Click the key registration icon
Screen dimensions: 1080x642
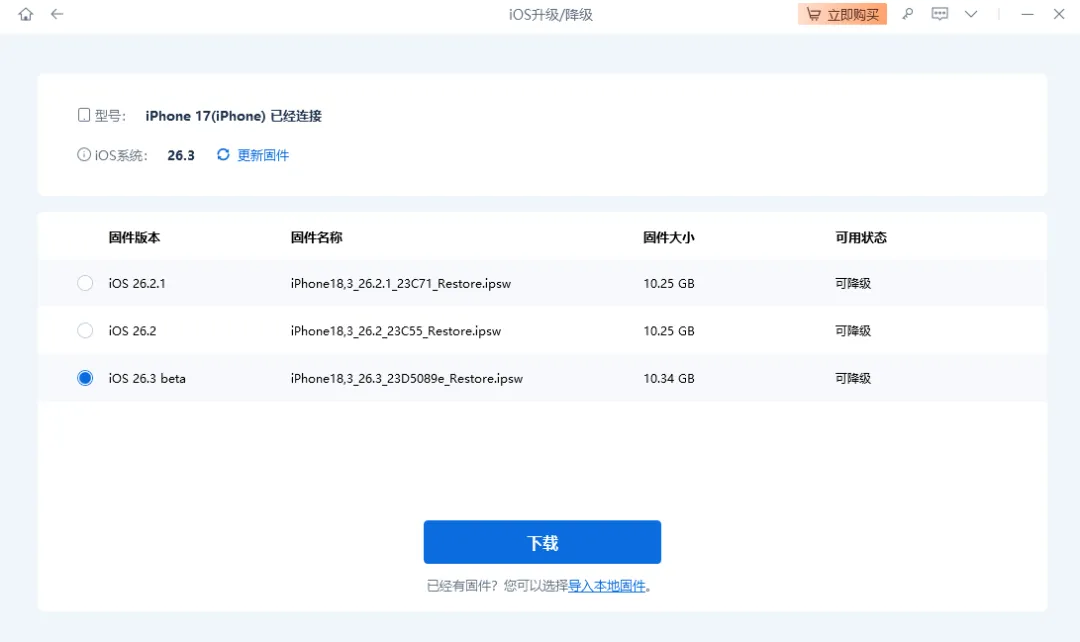[908, 14]
